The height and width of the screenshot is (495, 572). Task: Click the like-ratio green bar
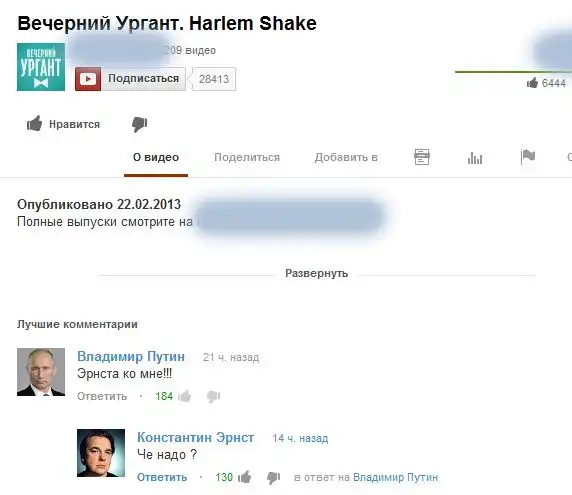point(513,72)
